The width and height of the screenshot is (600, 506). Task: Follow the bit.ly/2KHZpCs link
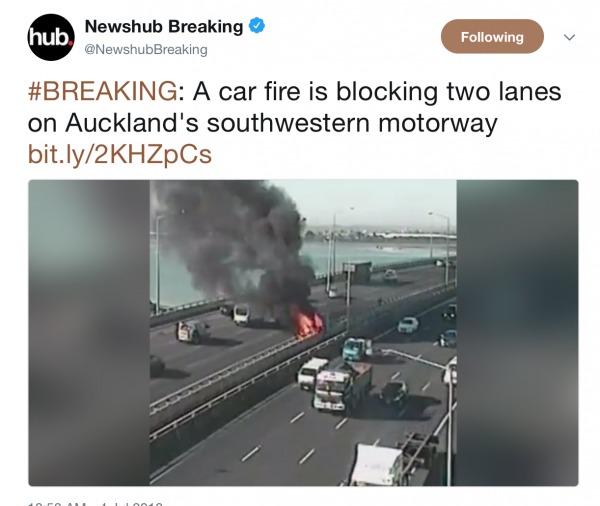[x=120, y=154]
